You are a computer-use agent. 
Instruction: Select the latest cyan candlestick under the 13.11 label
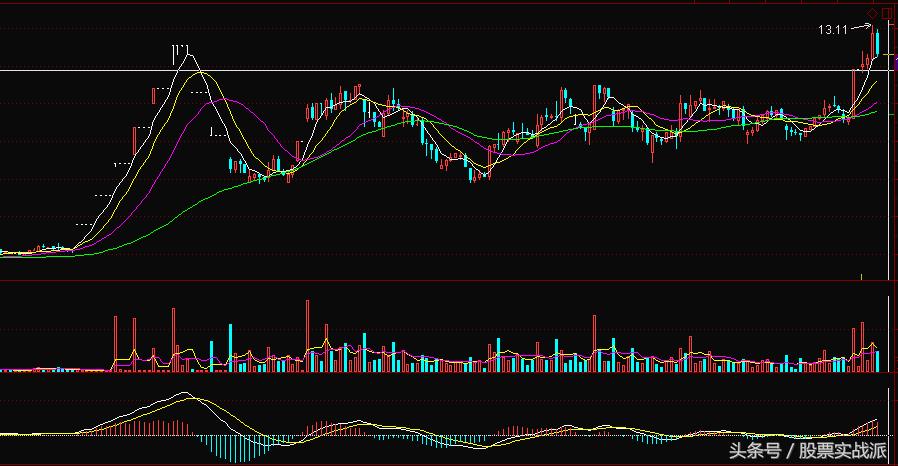point(877,43)
